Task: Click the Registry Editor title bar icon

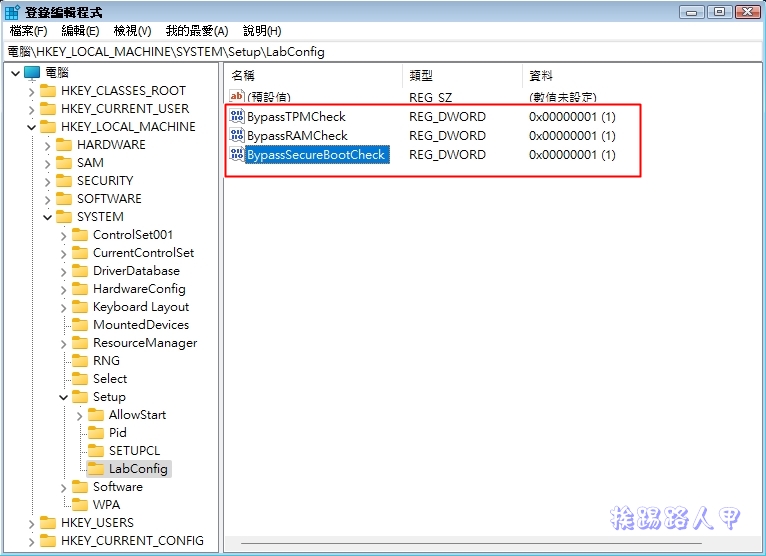Action: click(x=12, y=12)
